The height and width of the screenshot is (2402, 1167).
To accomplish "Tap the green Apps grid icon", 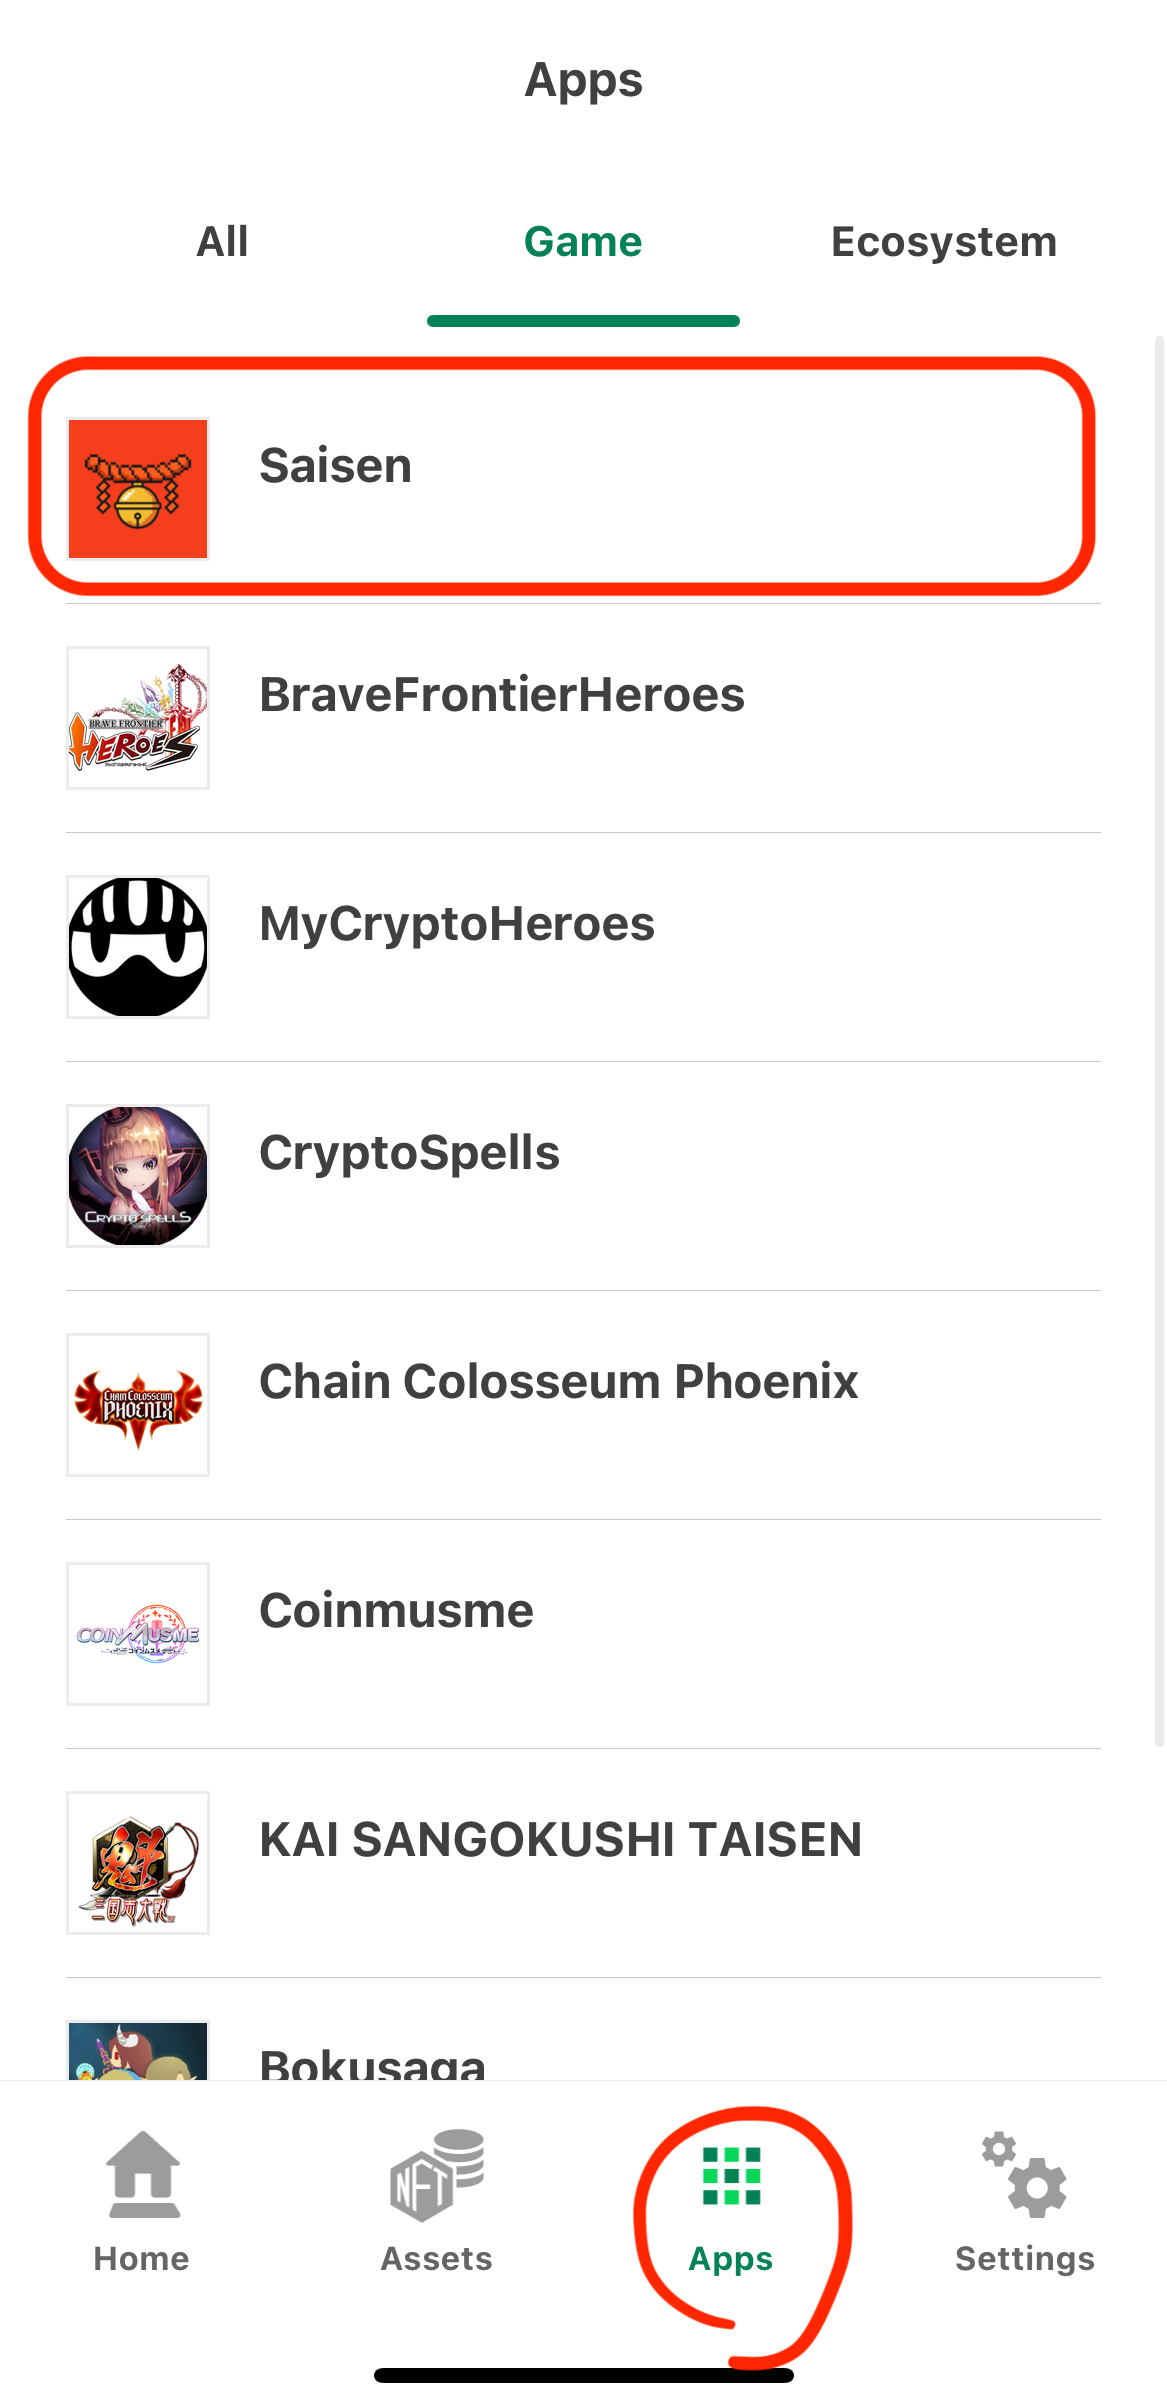I will pyautogui.click(x=731, y=2176).
